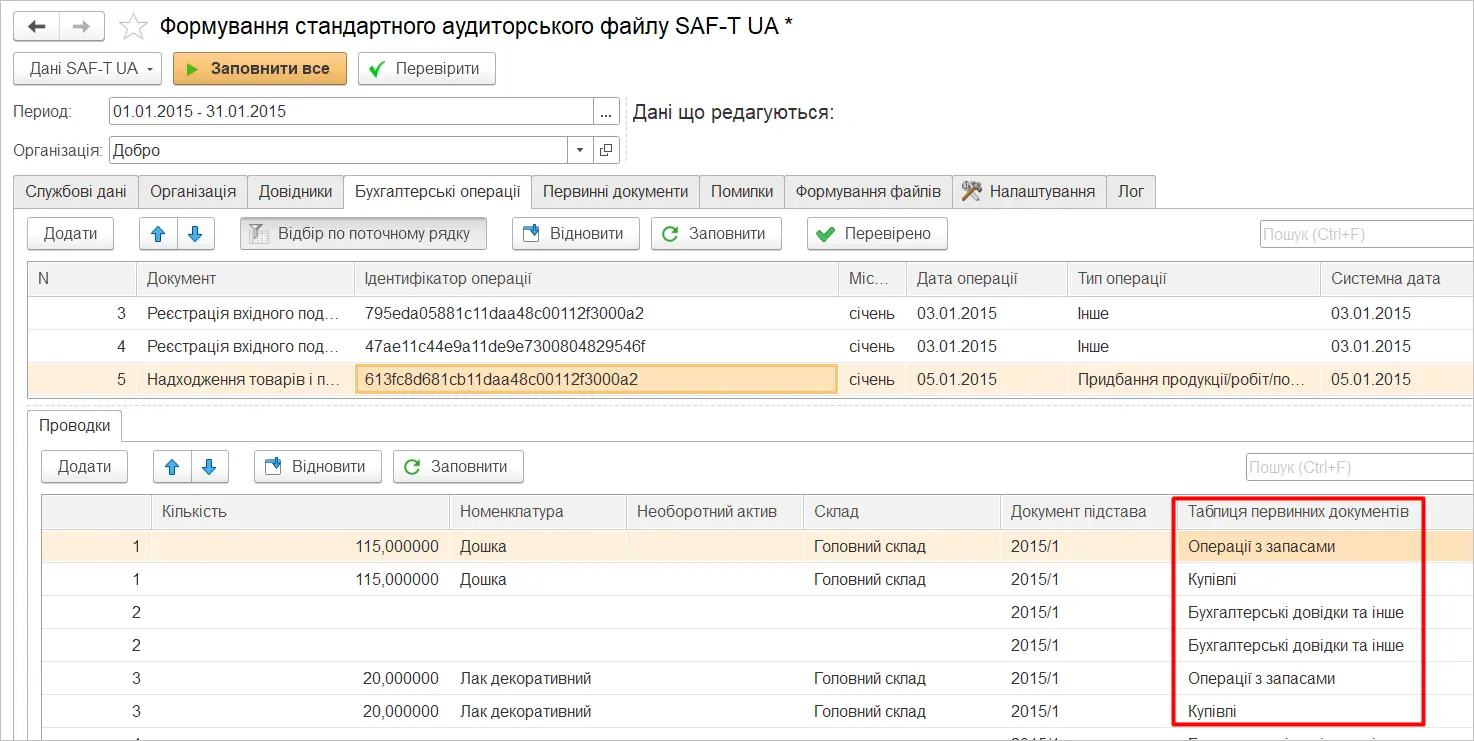Focus the operations search box
Viewport: 1474px width, 741px height.
1366,234
